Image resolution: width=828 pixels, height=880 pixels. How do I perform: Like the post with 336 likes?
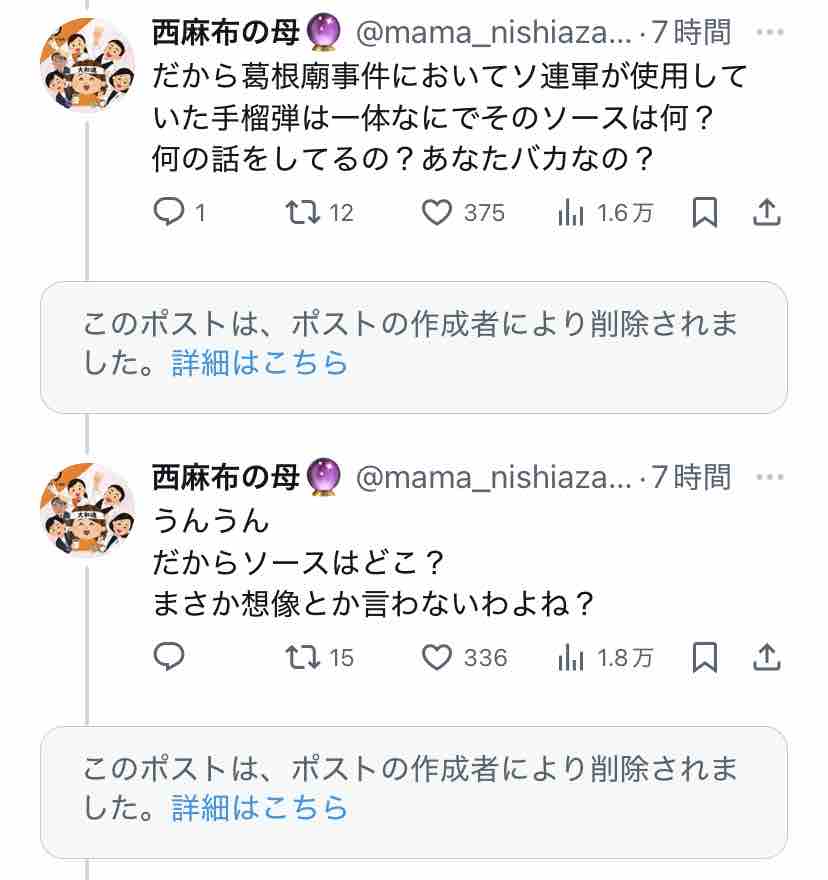[437, 657]
